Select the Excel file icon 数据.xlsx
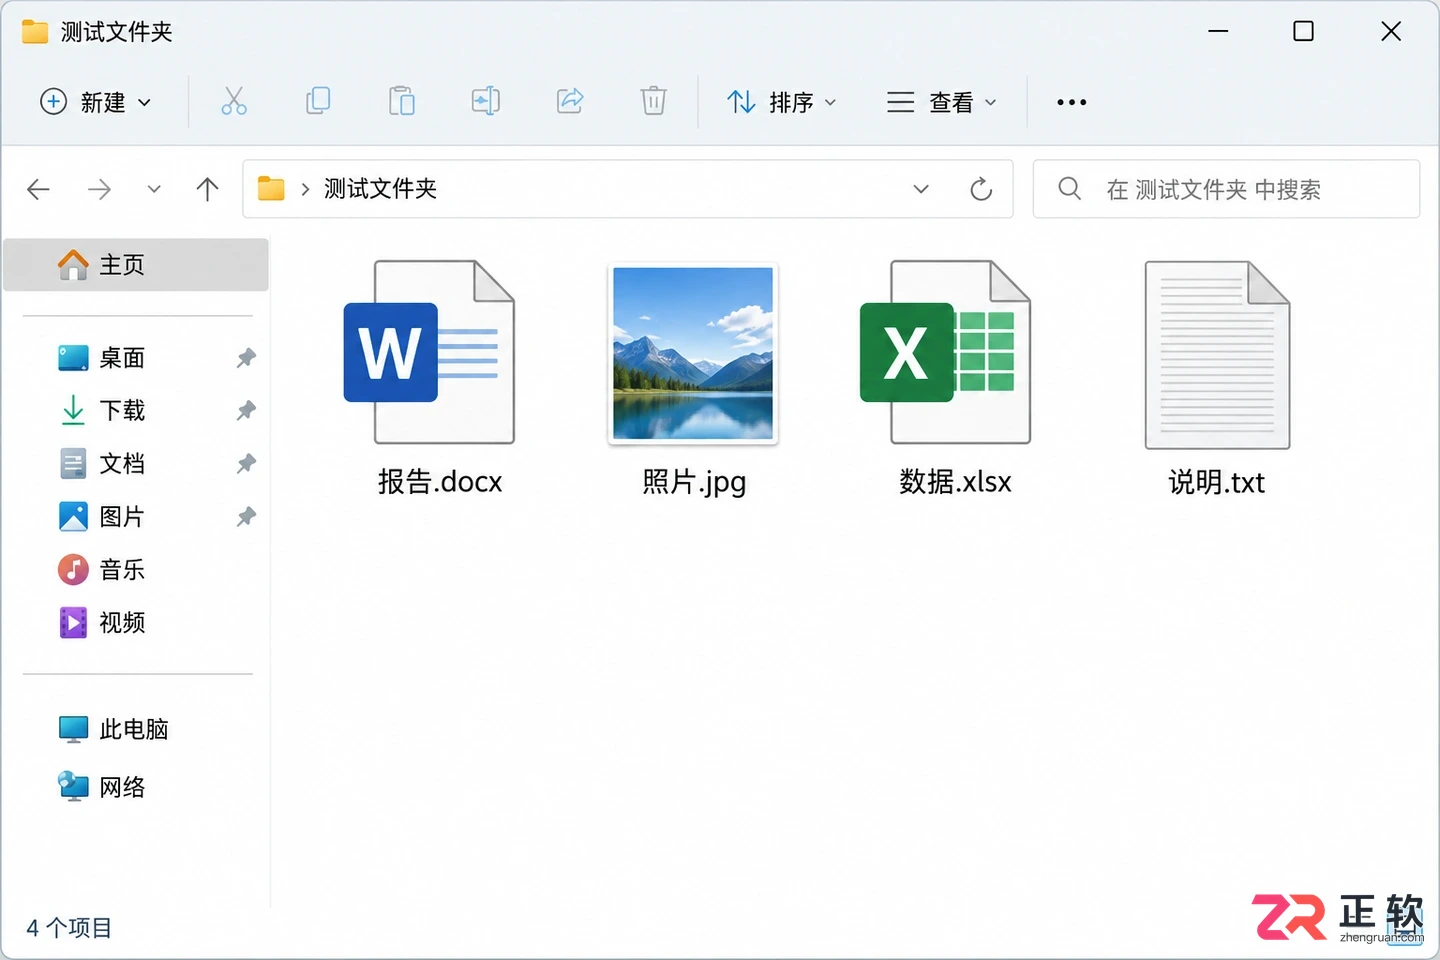The image size is (1440, 960). [946, 352]
